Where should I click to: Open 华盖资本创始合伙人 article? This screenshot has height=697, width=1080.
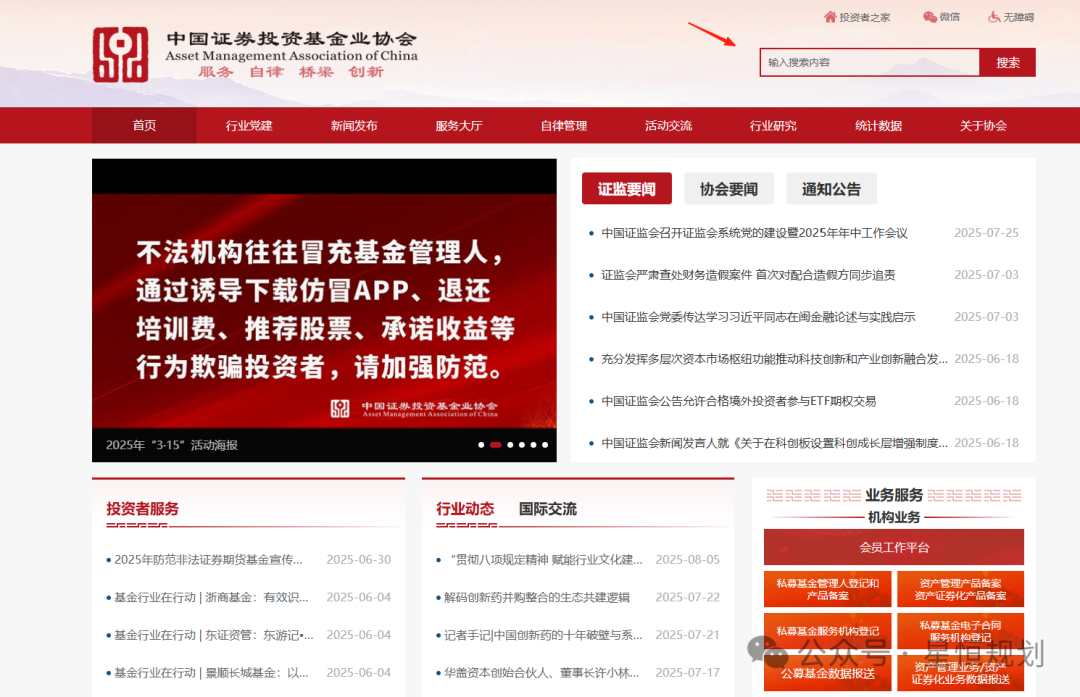[541, 672]
